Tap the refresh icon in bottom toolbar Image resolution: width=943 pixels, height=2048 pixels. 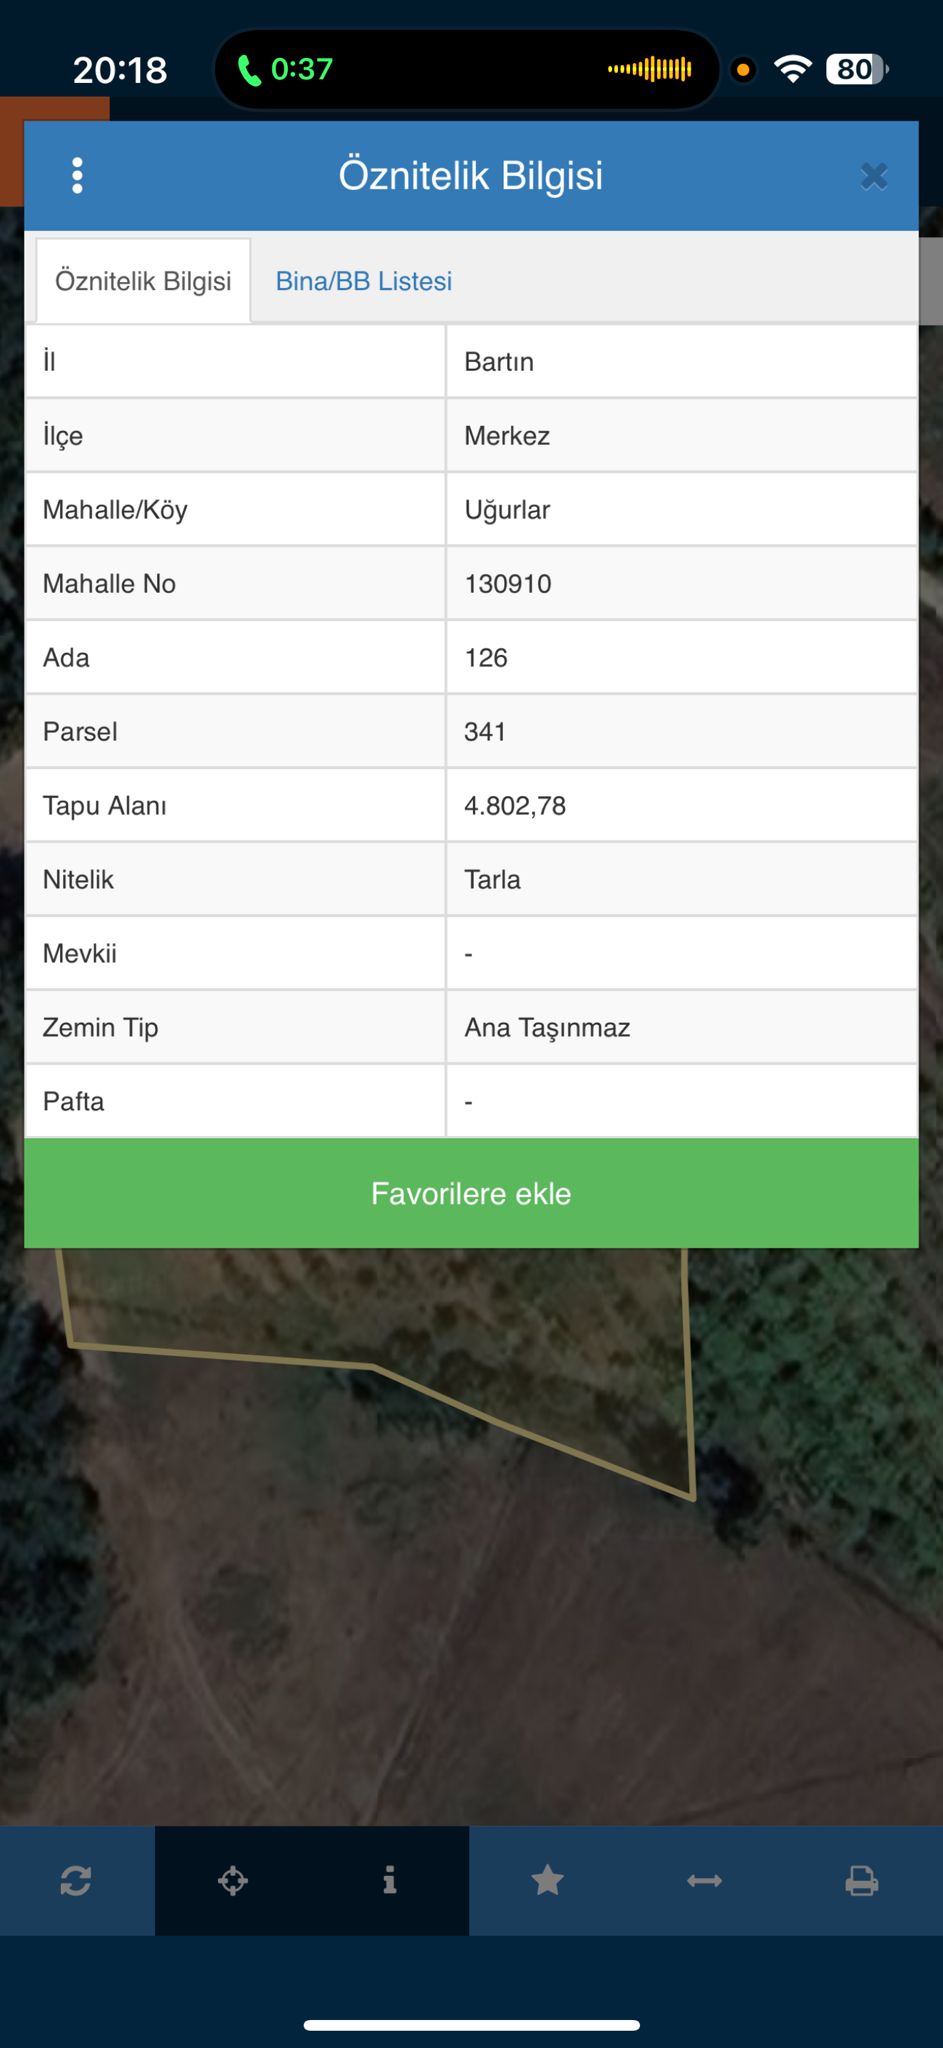pos(76,1881)
